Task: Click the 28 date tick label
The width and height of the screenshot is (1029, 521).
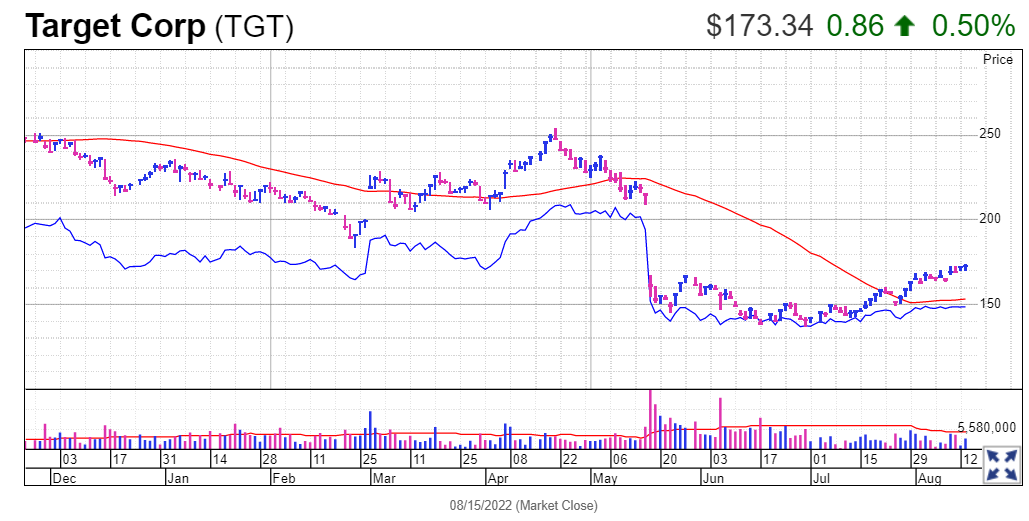Action: [x=270, y=459]
